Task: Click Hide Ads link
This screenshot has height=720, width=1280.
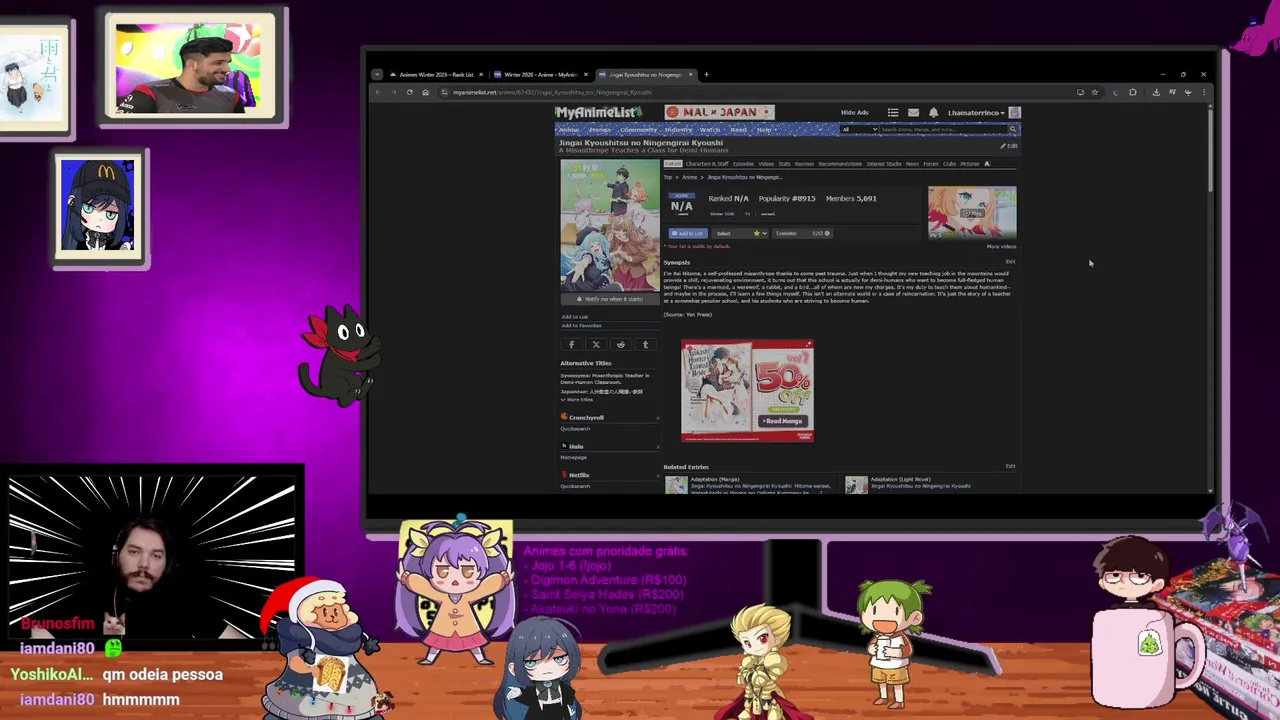Action: point(854,113)
